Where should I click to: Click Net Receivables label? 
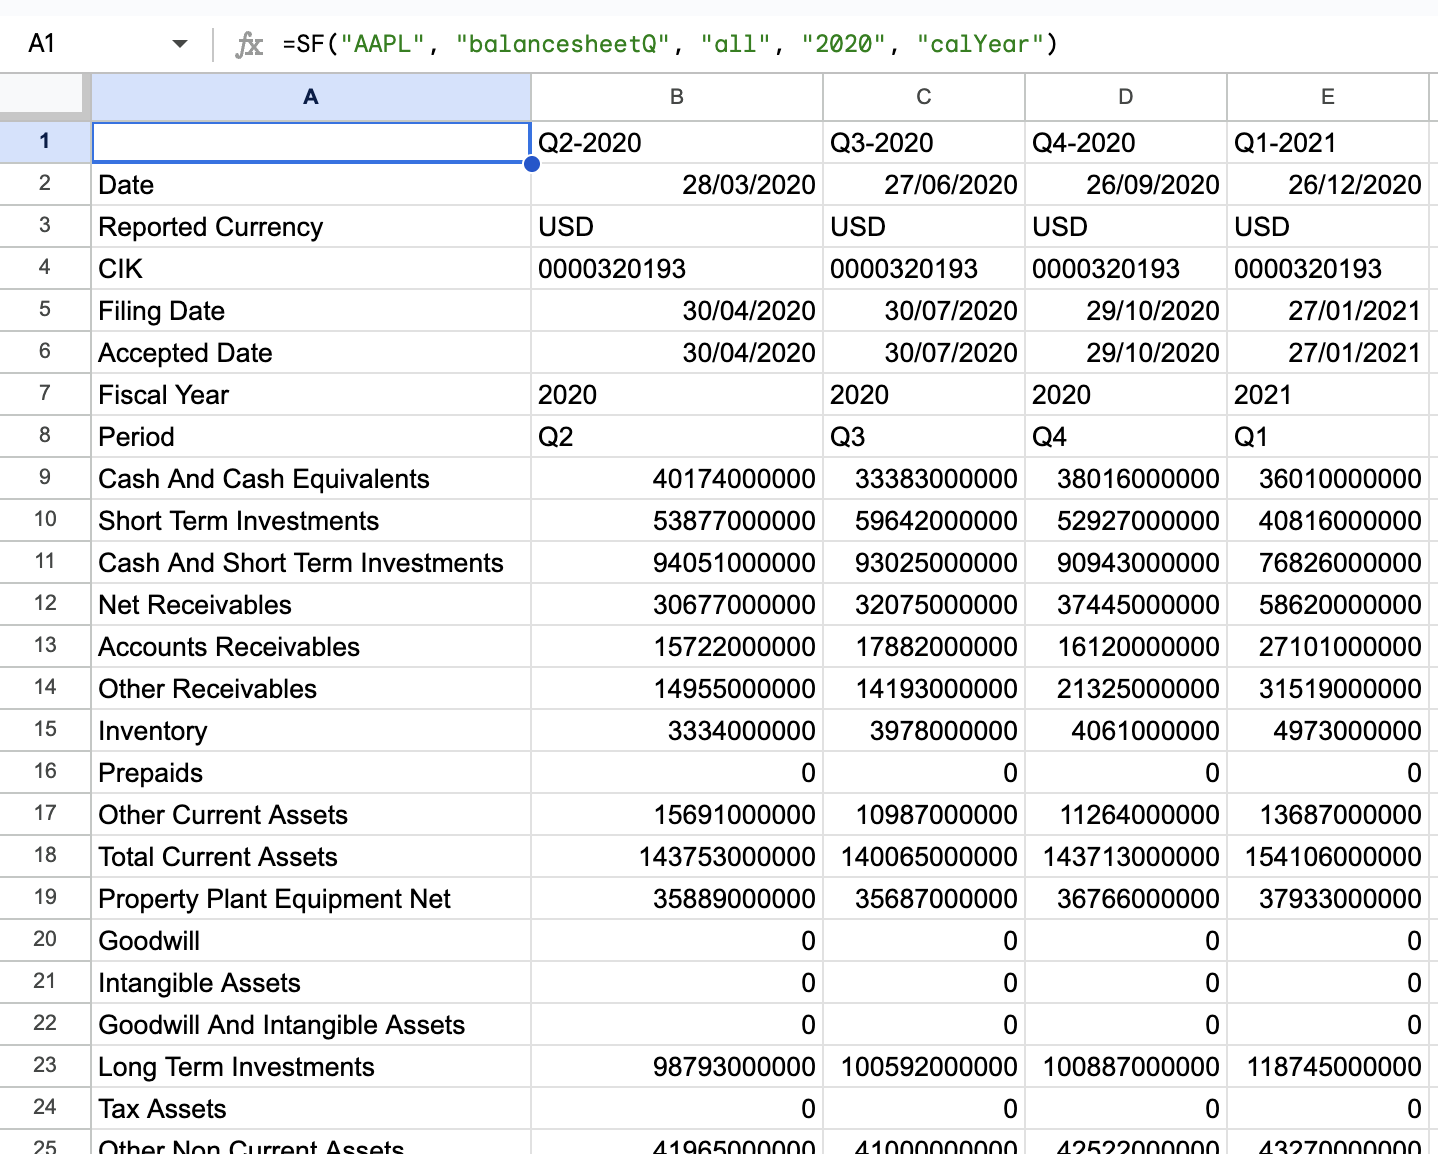(x=311, y=604)
